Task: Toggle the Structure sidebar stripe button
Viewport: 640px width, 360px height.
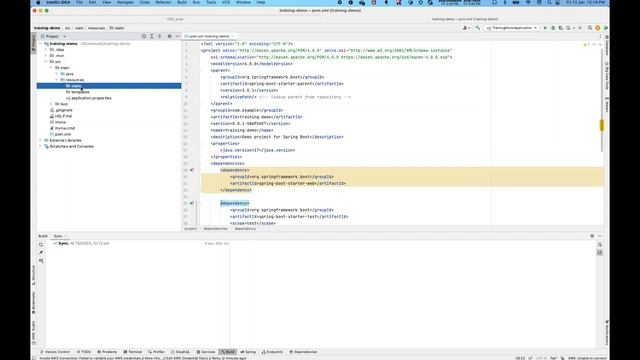Action: [x=33, y=276]
